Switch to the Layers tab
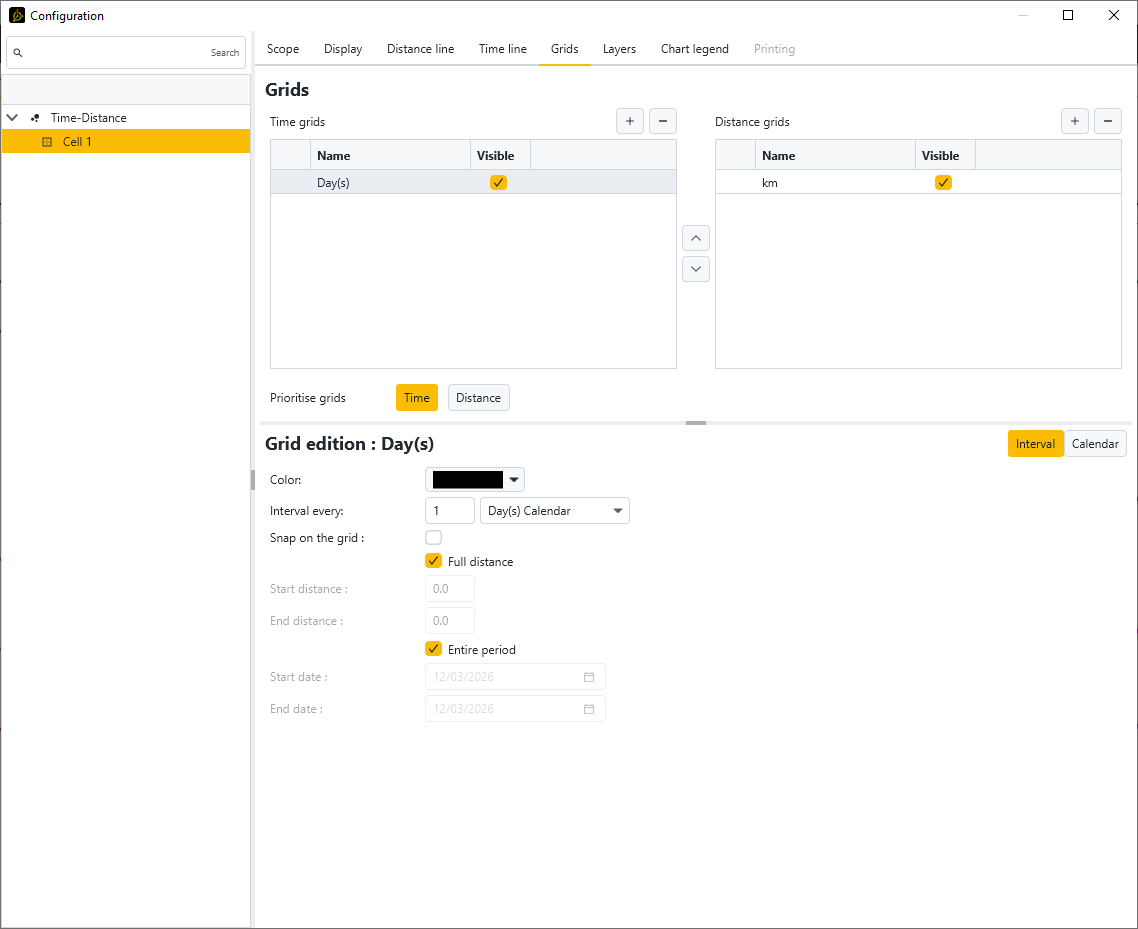The image size is (1138, 929). 619,49
